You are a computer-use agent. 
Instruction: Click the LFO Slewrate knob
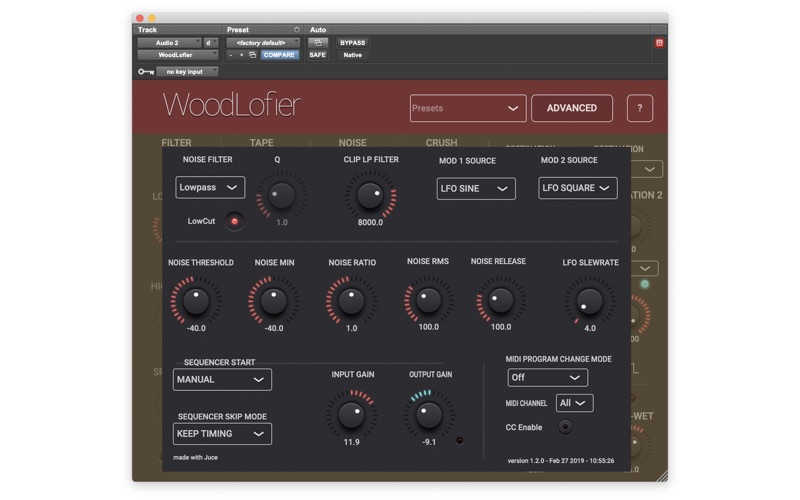589,302
